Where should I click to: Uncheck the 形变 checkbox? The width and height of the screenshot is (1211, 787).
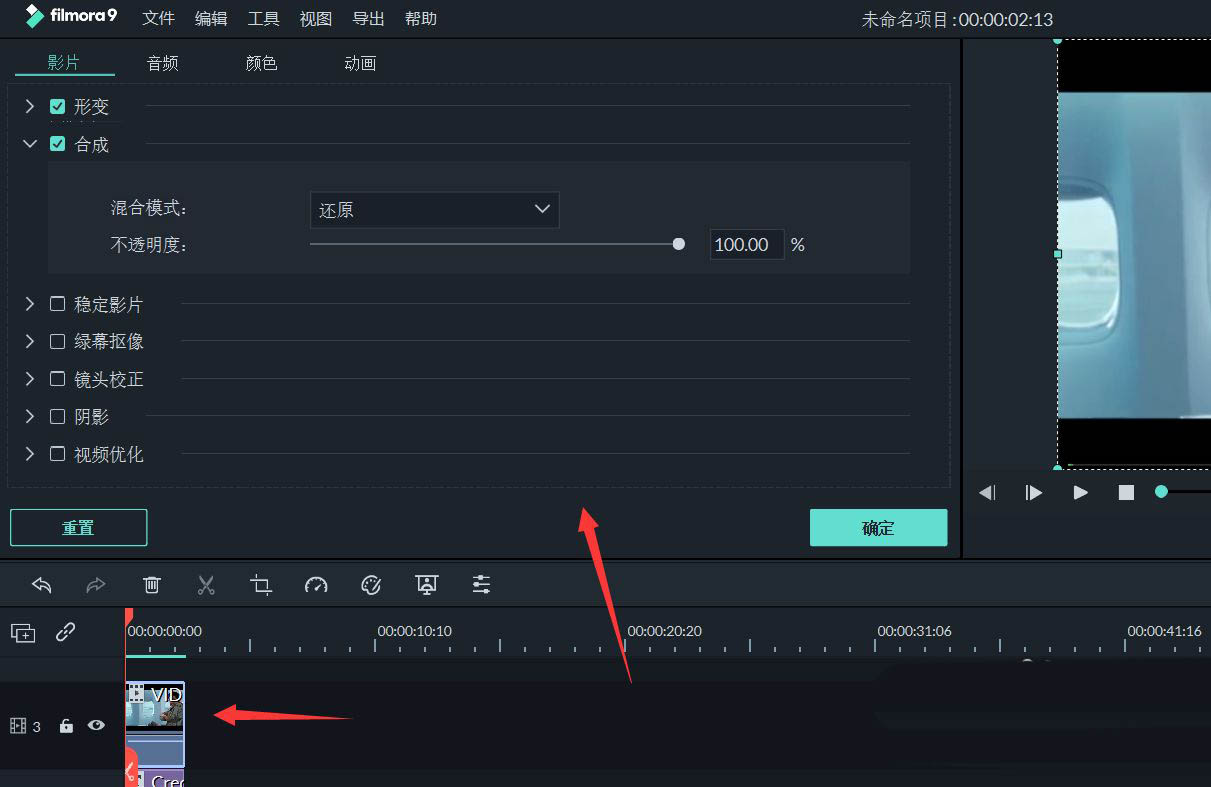58,106
